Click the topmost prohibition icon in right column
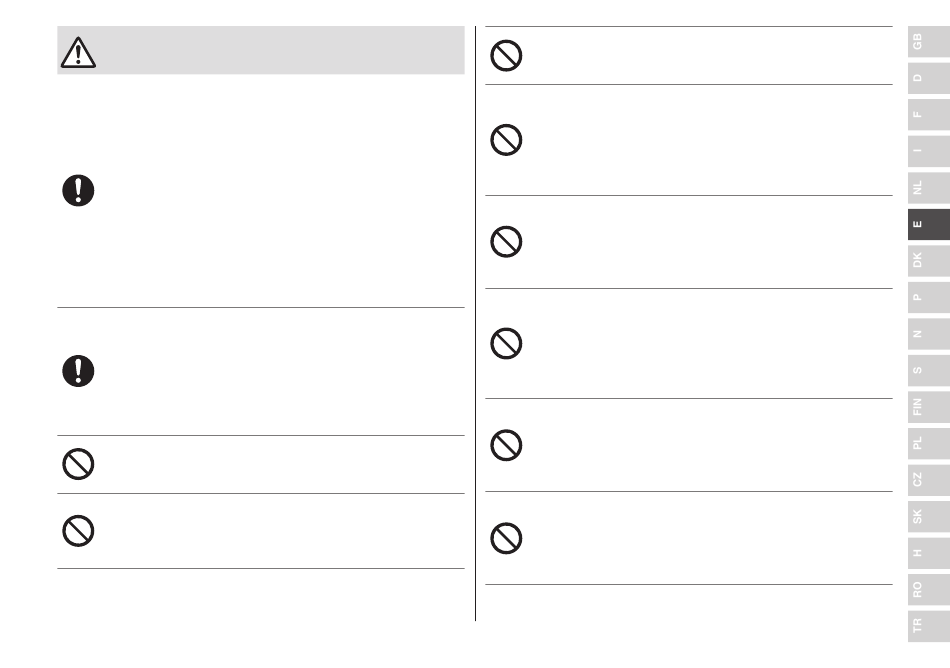This screenshot has width=950, height=668. coord(506,56)
